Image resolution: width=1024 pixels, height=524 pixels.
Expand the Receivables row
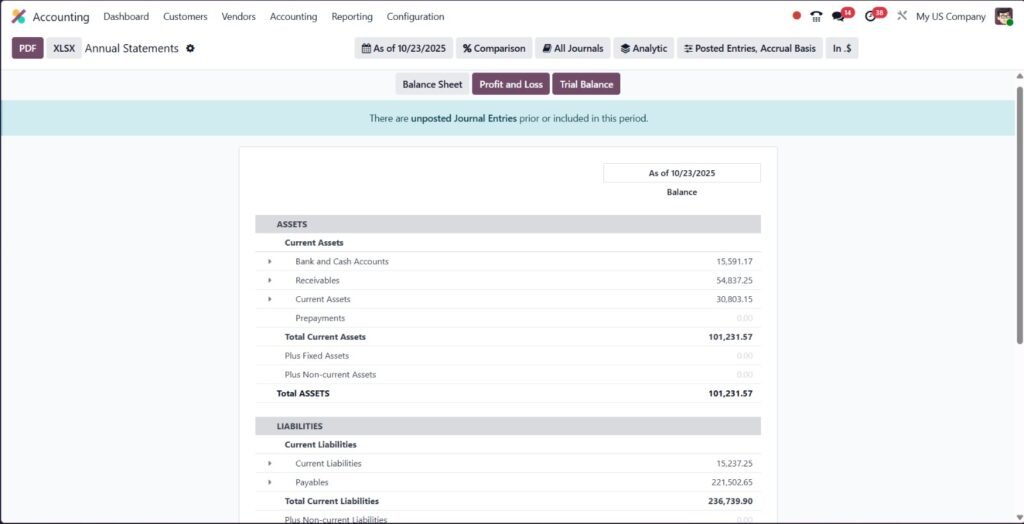[269, 281]
